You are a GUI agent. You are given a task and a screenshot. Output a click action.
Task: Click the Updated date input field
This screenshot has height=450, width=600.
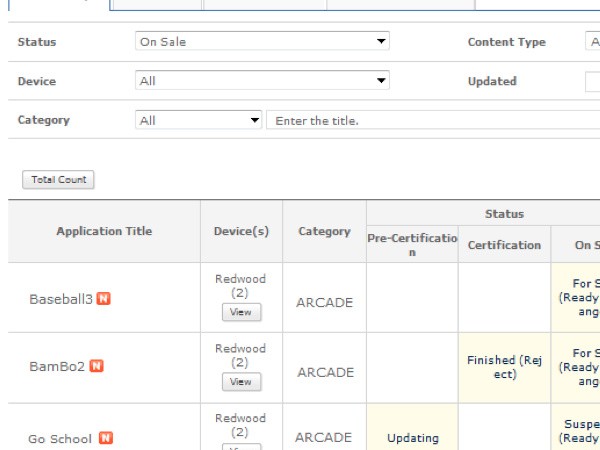[x=592, y=81]
